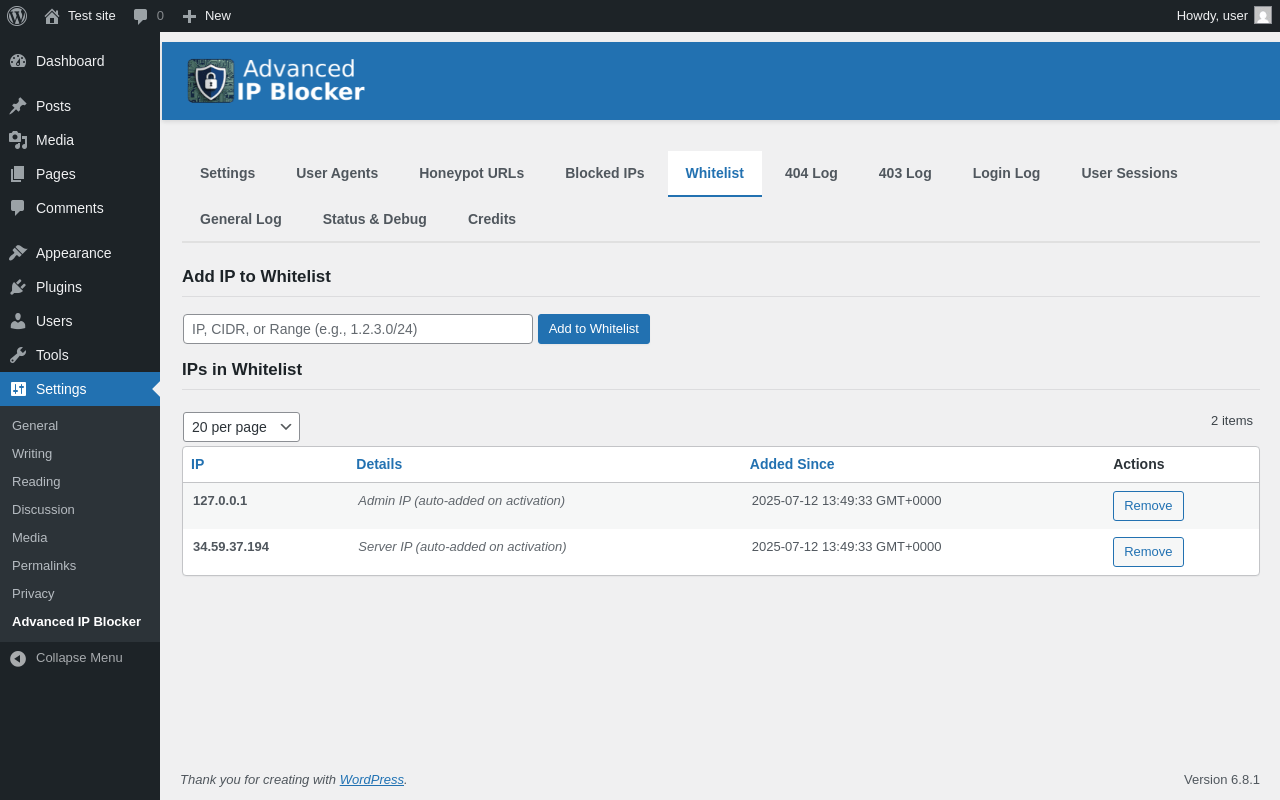Open the comments bubble icon in admin bar
Screen dimensions: 1280x800
(141, 16)
